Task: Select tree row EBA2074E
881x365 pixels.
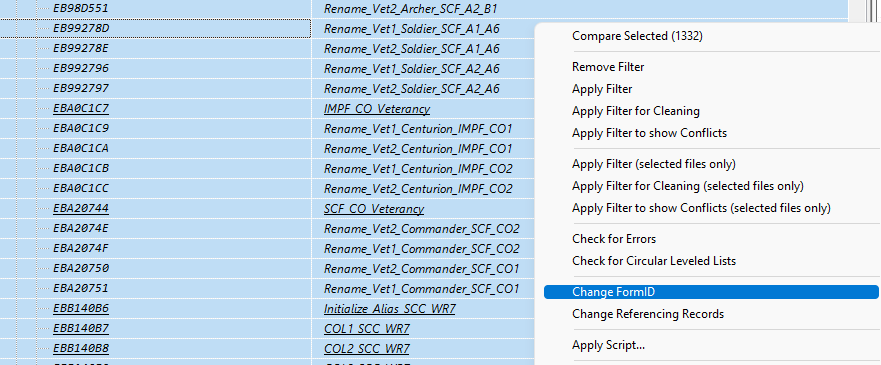Action: click(x=81, y=229)
